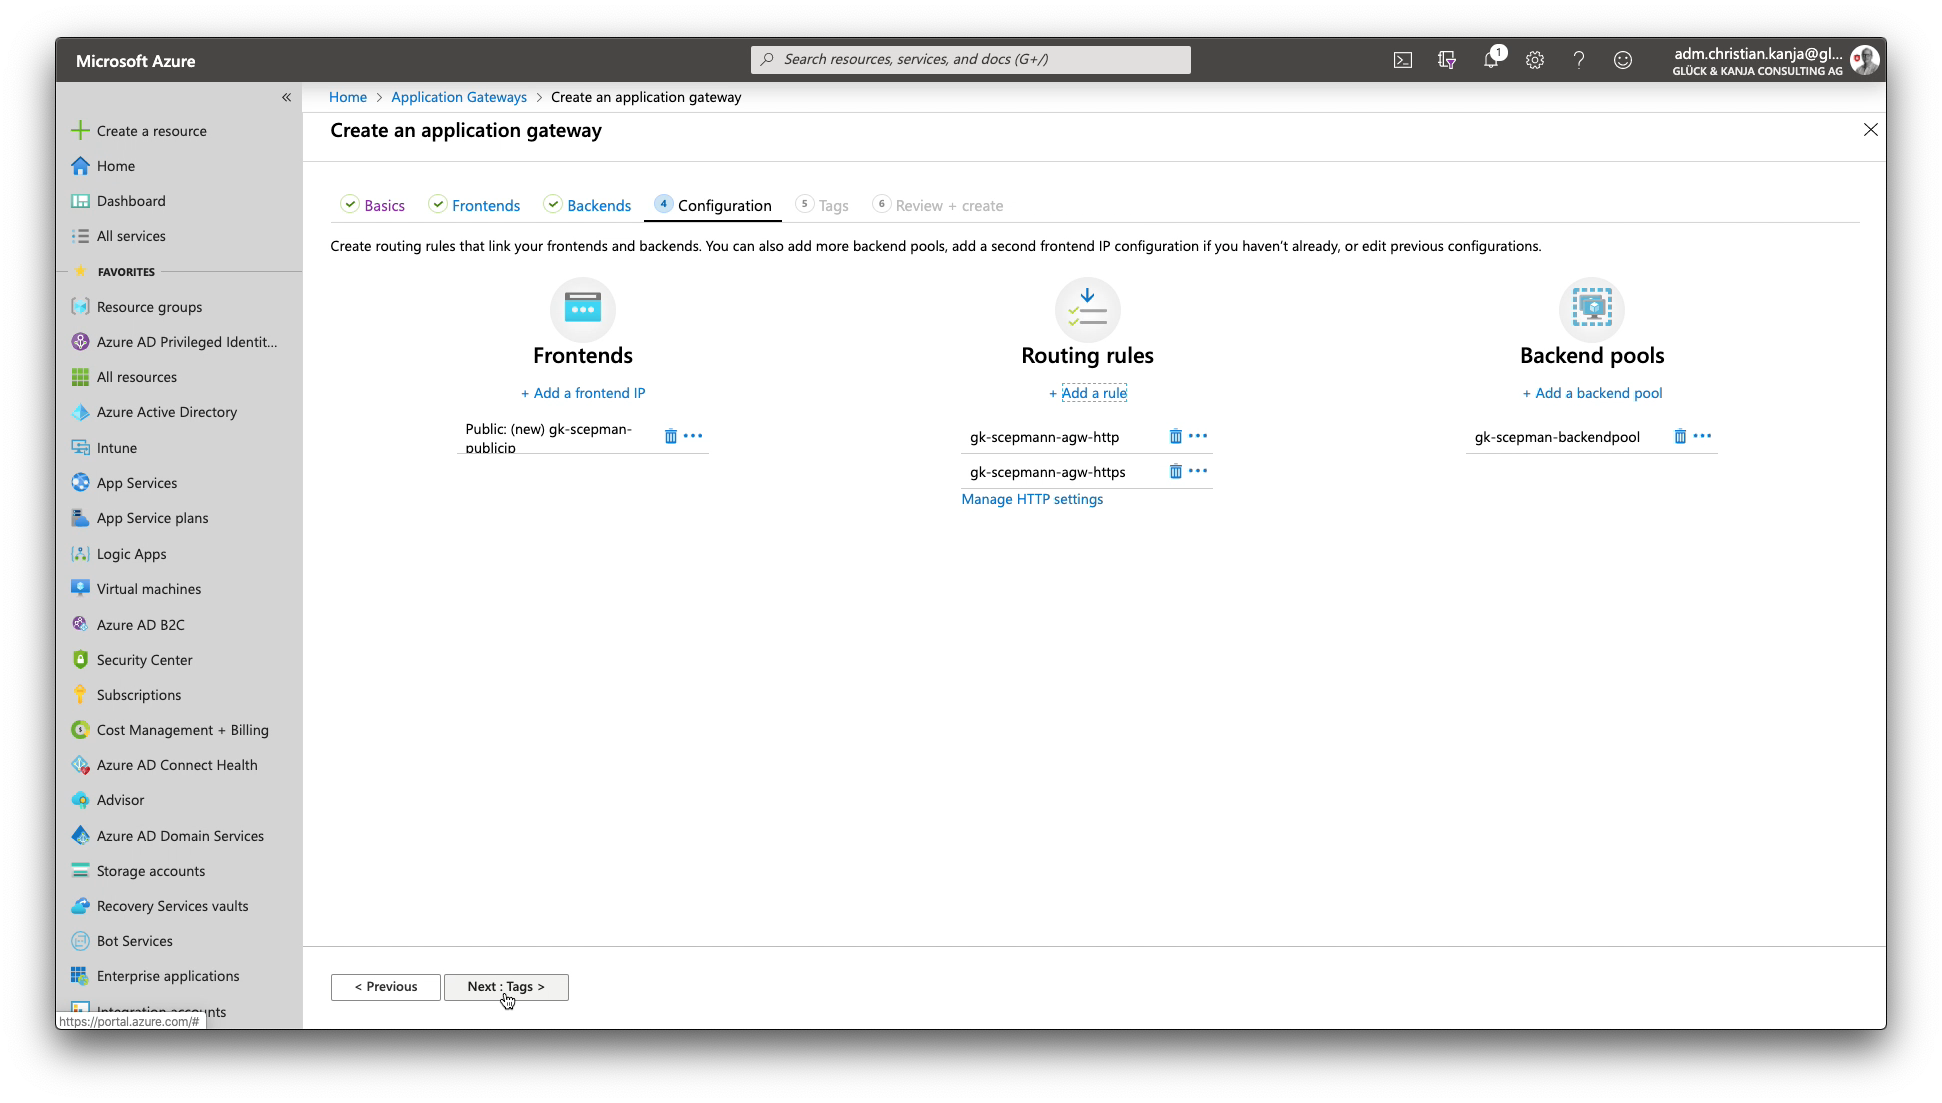The width and height of the screenshot is (1942, 1103).
Task: Open more options for gk-scepman-backendpool
Action: point(1703,436)
